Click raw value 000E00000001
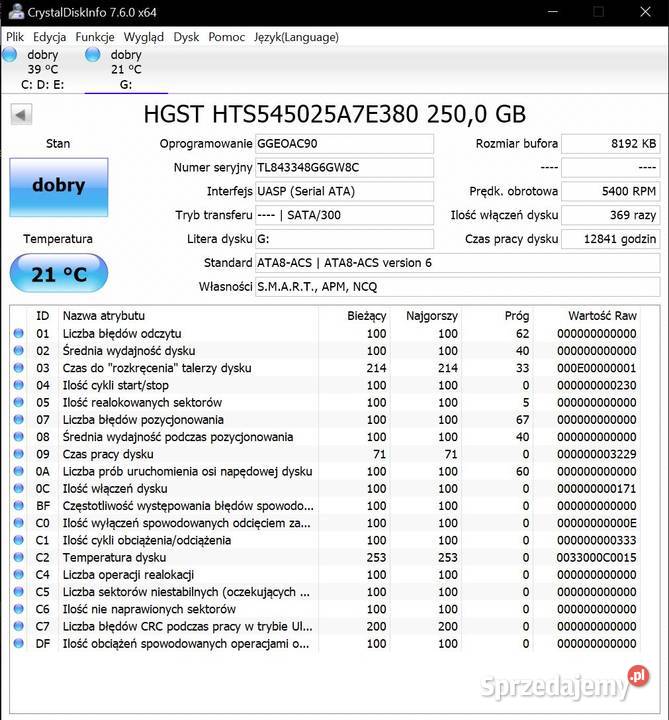The height and width of the screenshot is (720, 669). click(x=596, y=368)
